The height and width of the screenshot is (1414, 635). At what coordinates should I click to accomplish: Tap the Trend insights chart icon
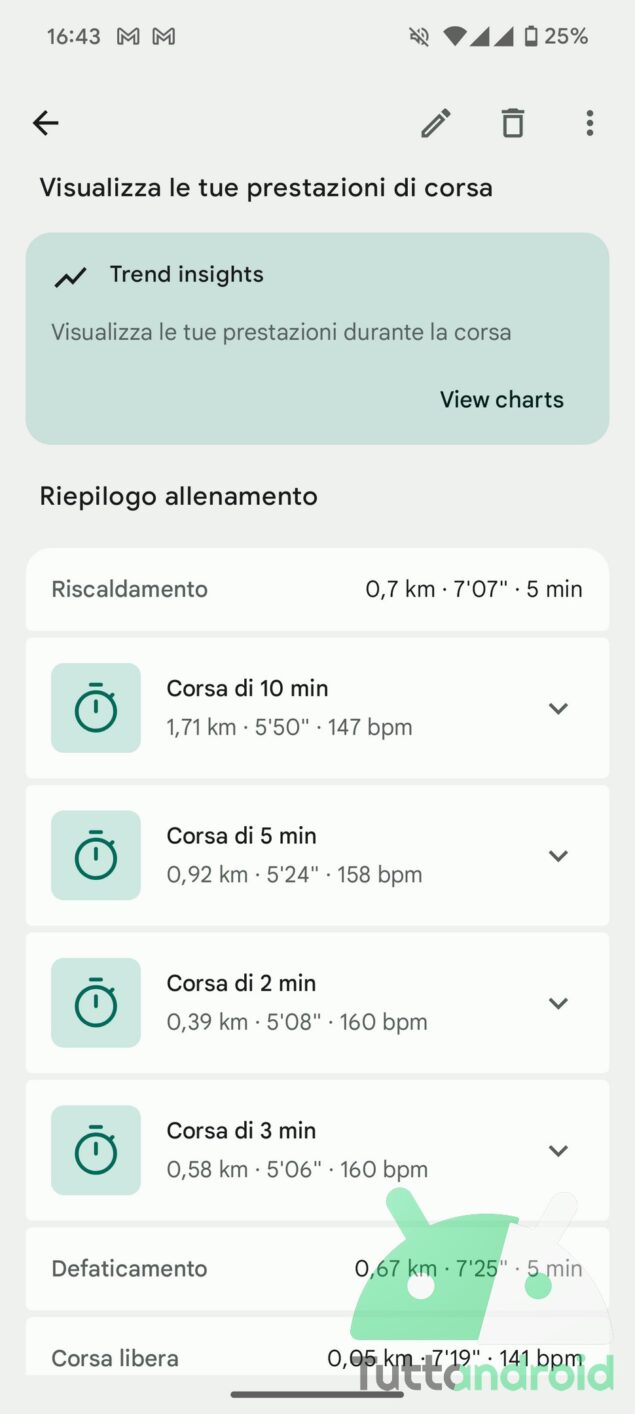[x=70, y=277]
